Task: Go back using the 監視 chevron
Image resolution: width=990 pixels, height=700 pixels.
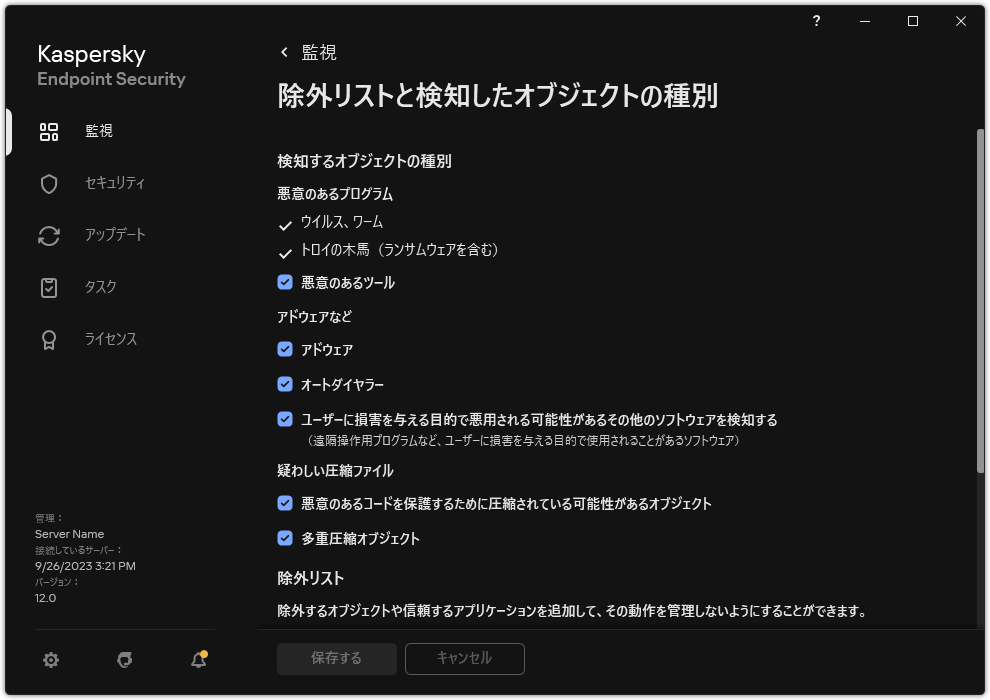Action: point(283,52)
